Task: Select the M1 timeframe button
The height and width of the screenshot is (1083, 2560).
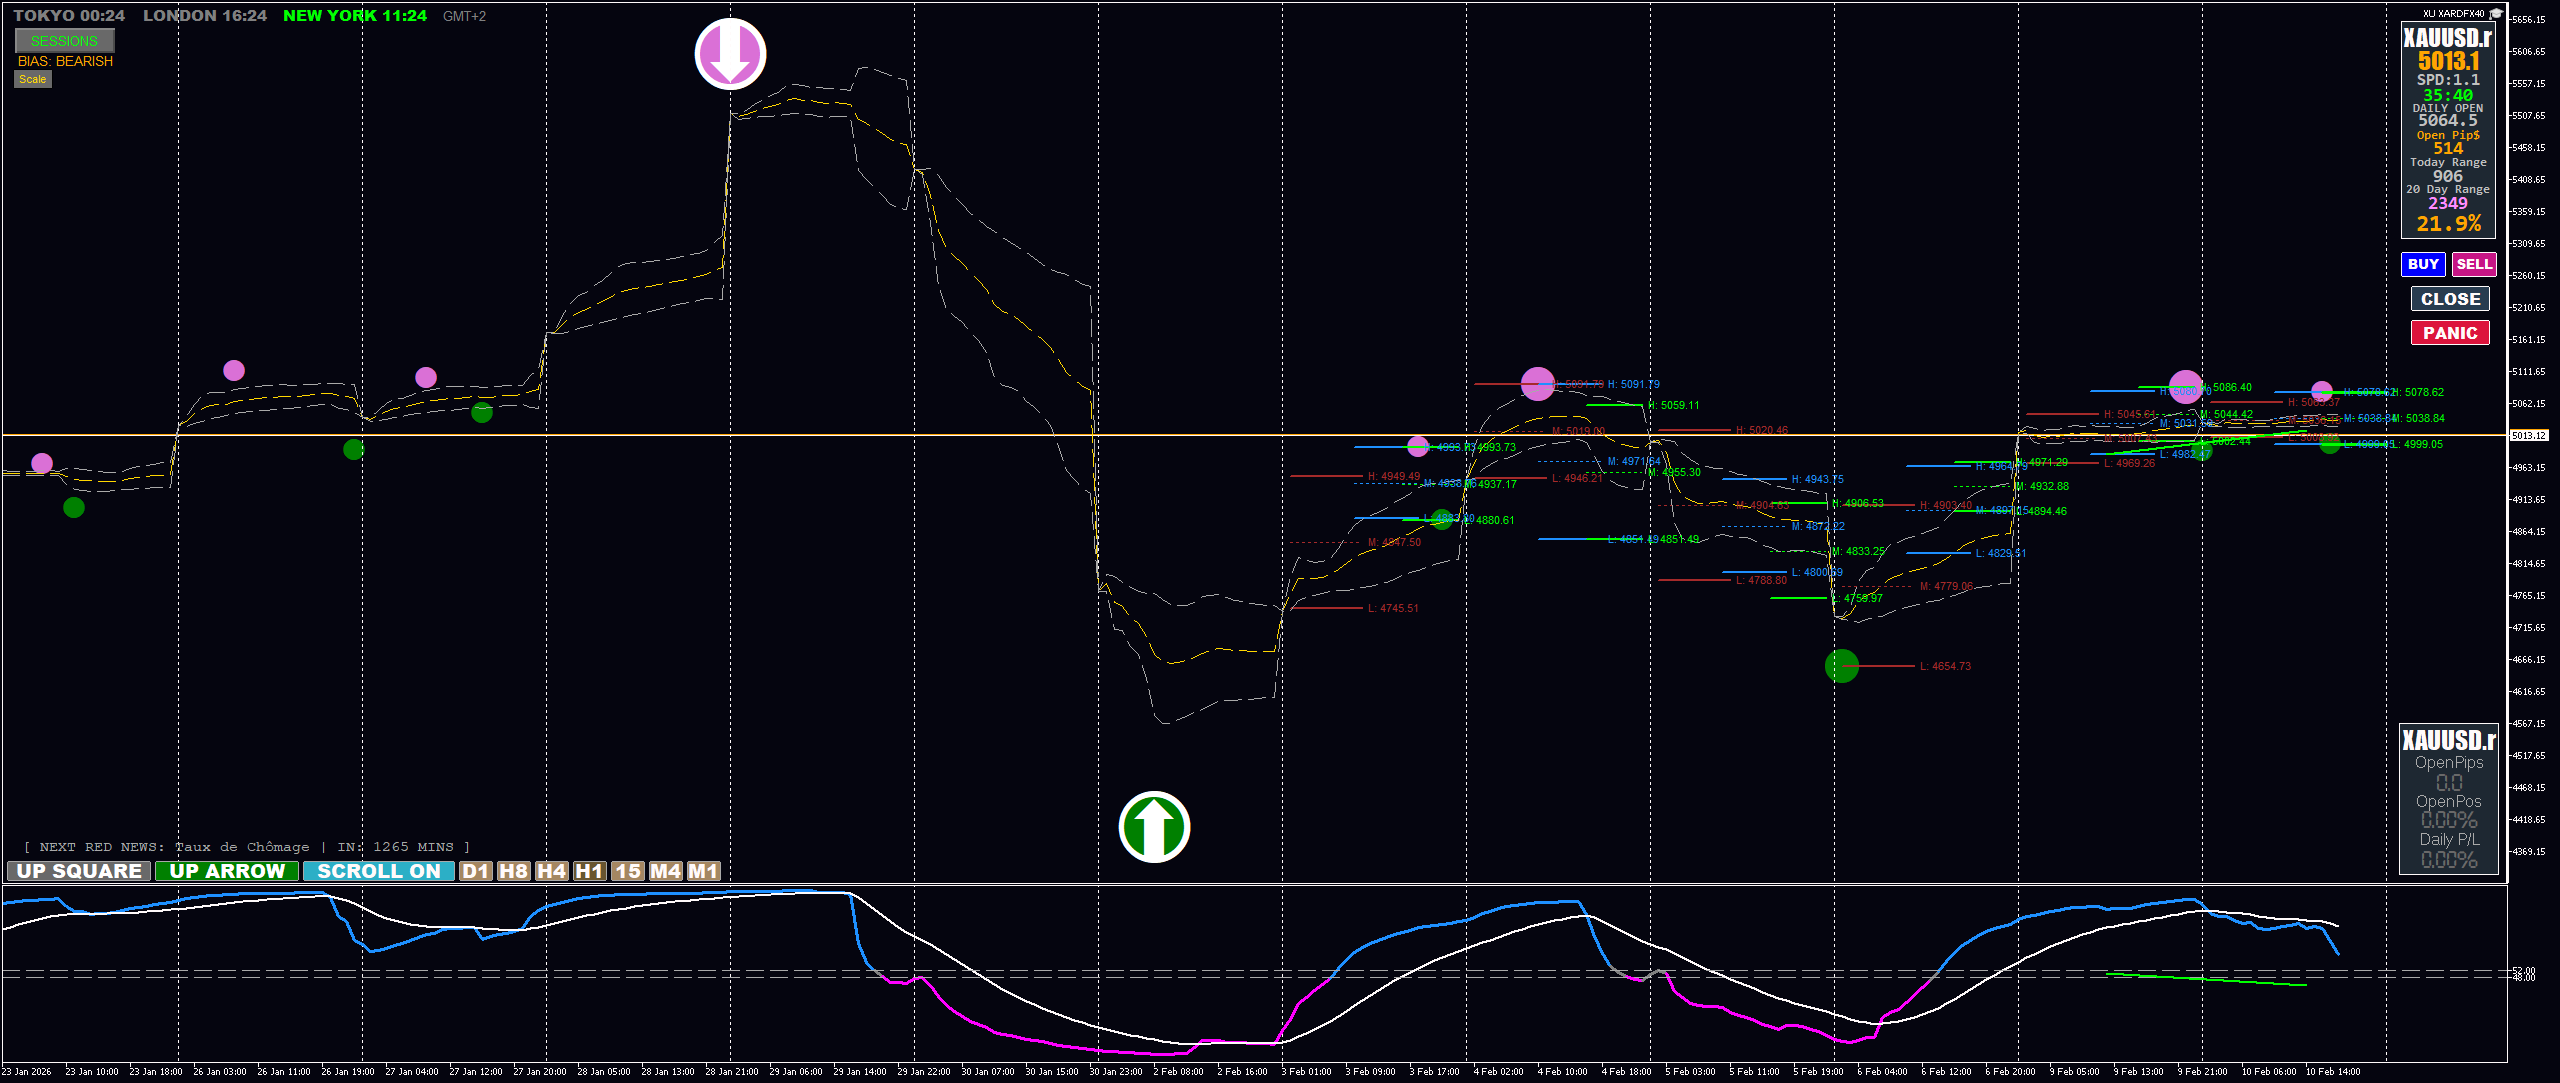Action: pyautogui.click(x=703, y=871)
